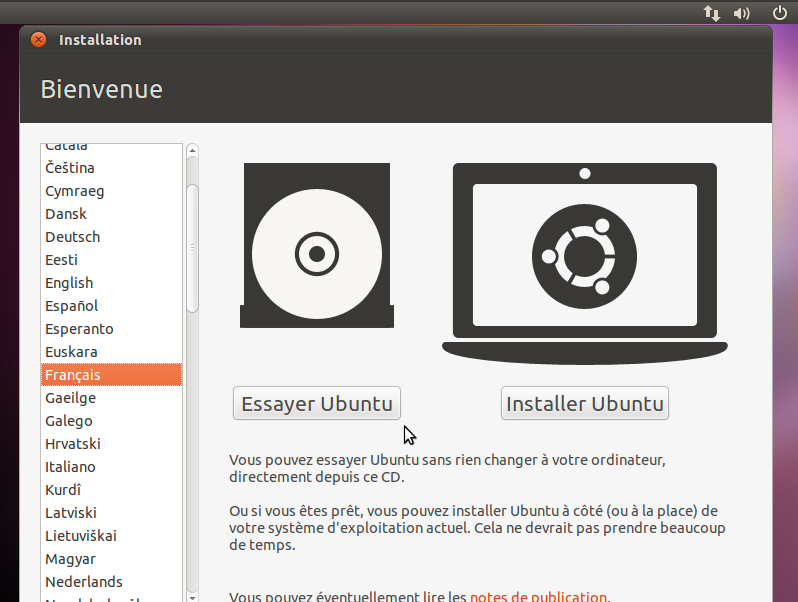798x602 pixels.
Task: Click the CD drive illustration
Action: pos(315,246)
